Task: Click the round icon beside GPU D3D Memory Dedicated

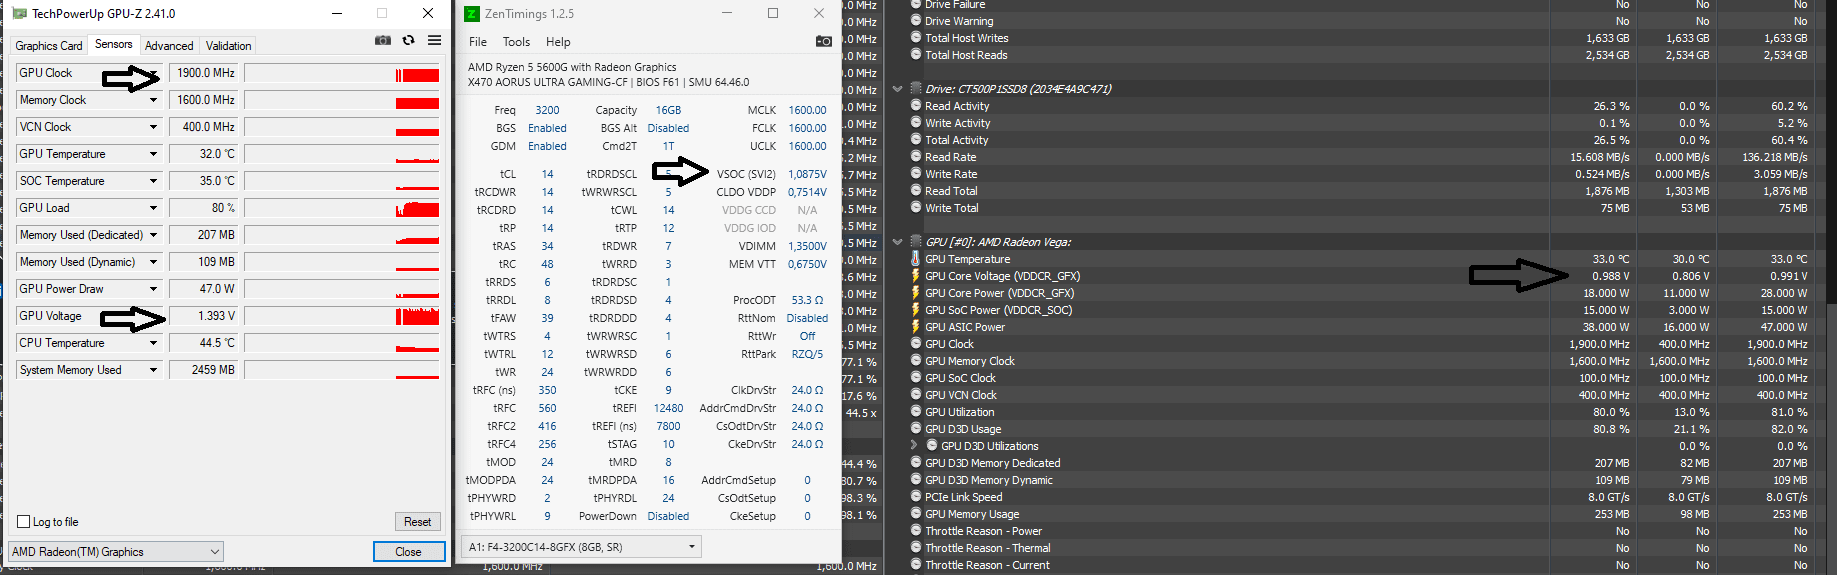Action: (x=915, y=463)
